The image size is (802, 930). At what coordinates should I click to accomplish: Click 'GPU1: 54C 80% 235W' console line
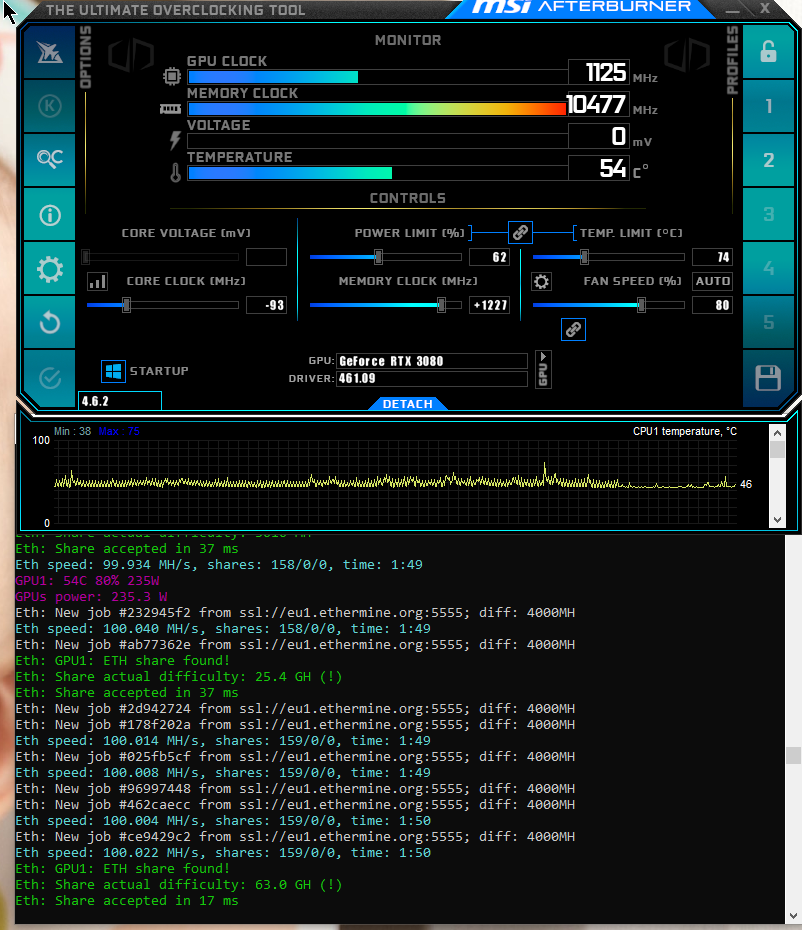pos(87,581)
